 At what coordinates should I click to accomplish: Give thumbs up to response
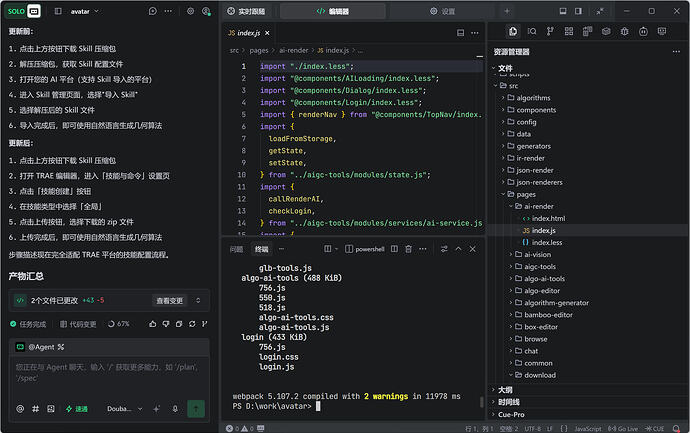(x=153, y=324)
